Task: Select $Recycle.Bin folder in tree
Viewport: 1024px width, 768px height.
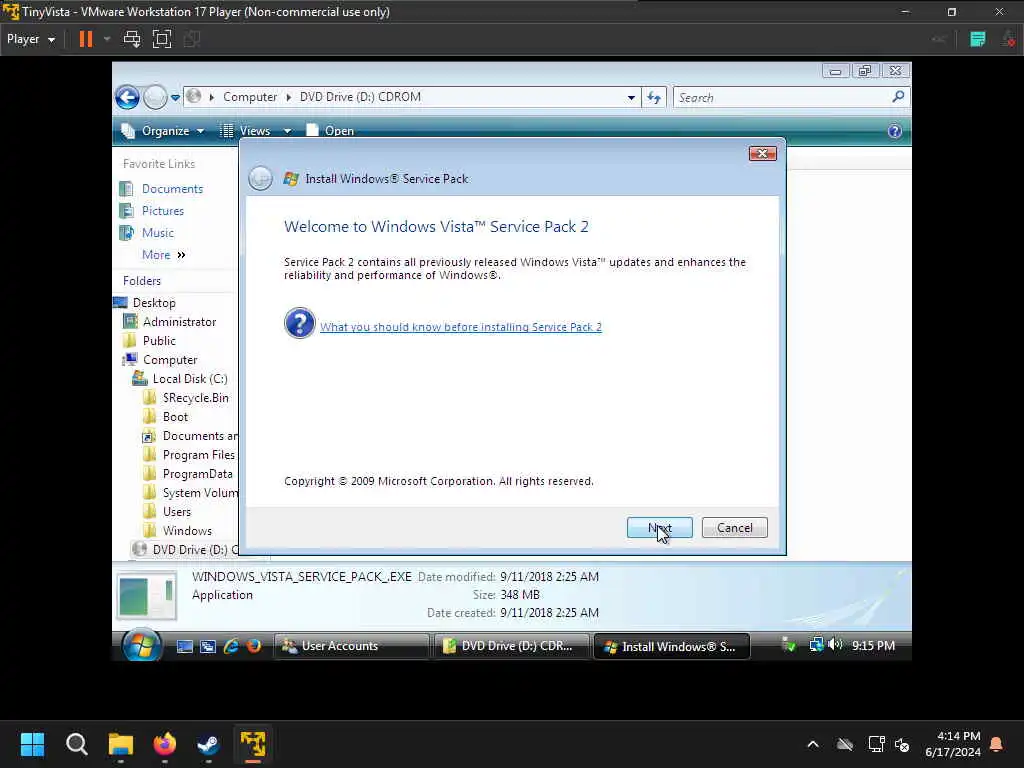Action: coord(195,398)
